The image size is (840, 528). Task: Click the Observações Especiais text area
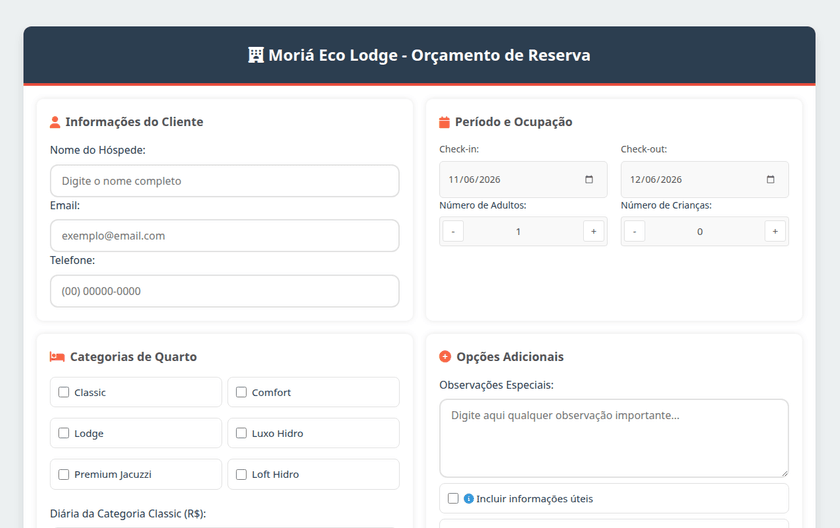point(614,438)
